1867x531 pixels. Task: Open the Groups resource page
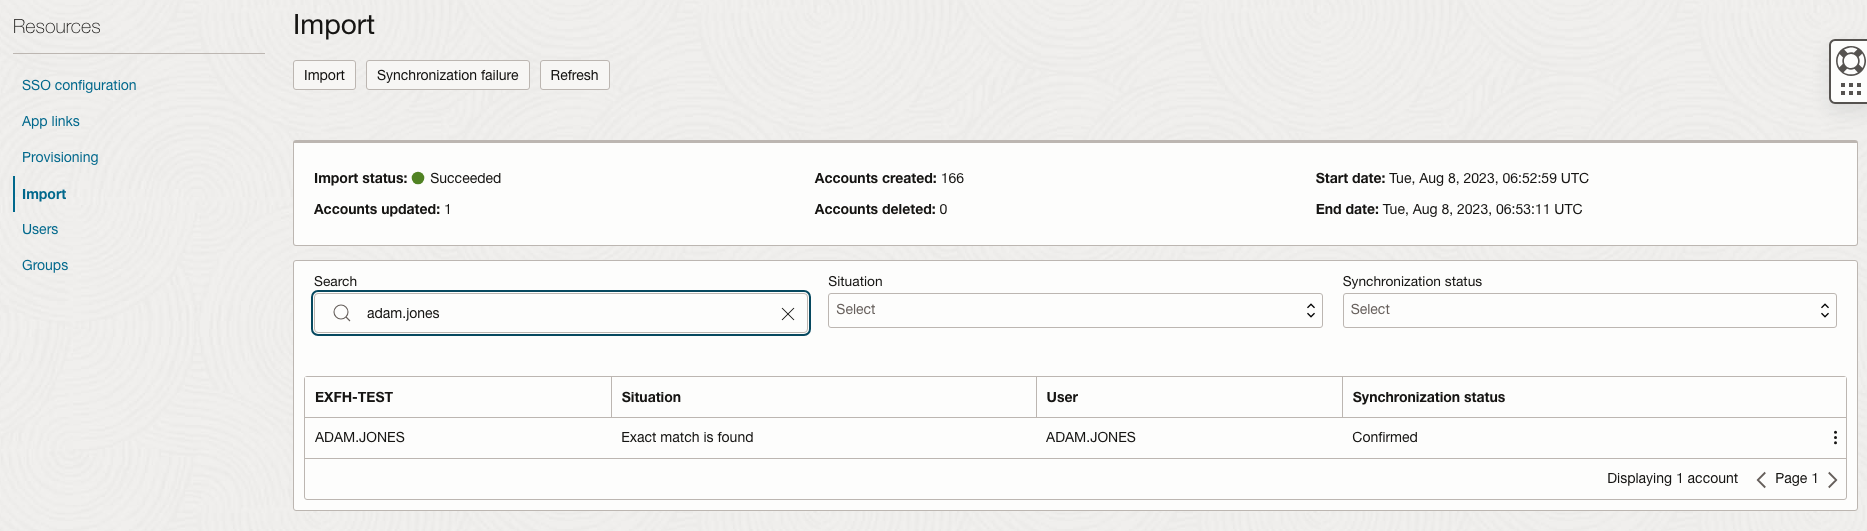pyautogui.click(x=45, y=265)
